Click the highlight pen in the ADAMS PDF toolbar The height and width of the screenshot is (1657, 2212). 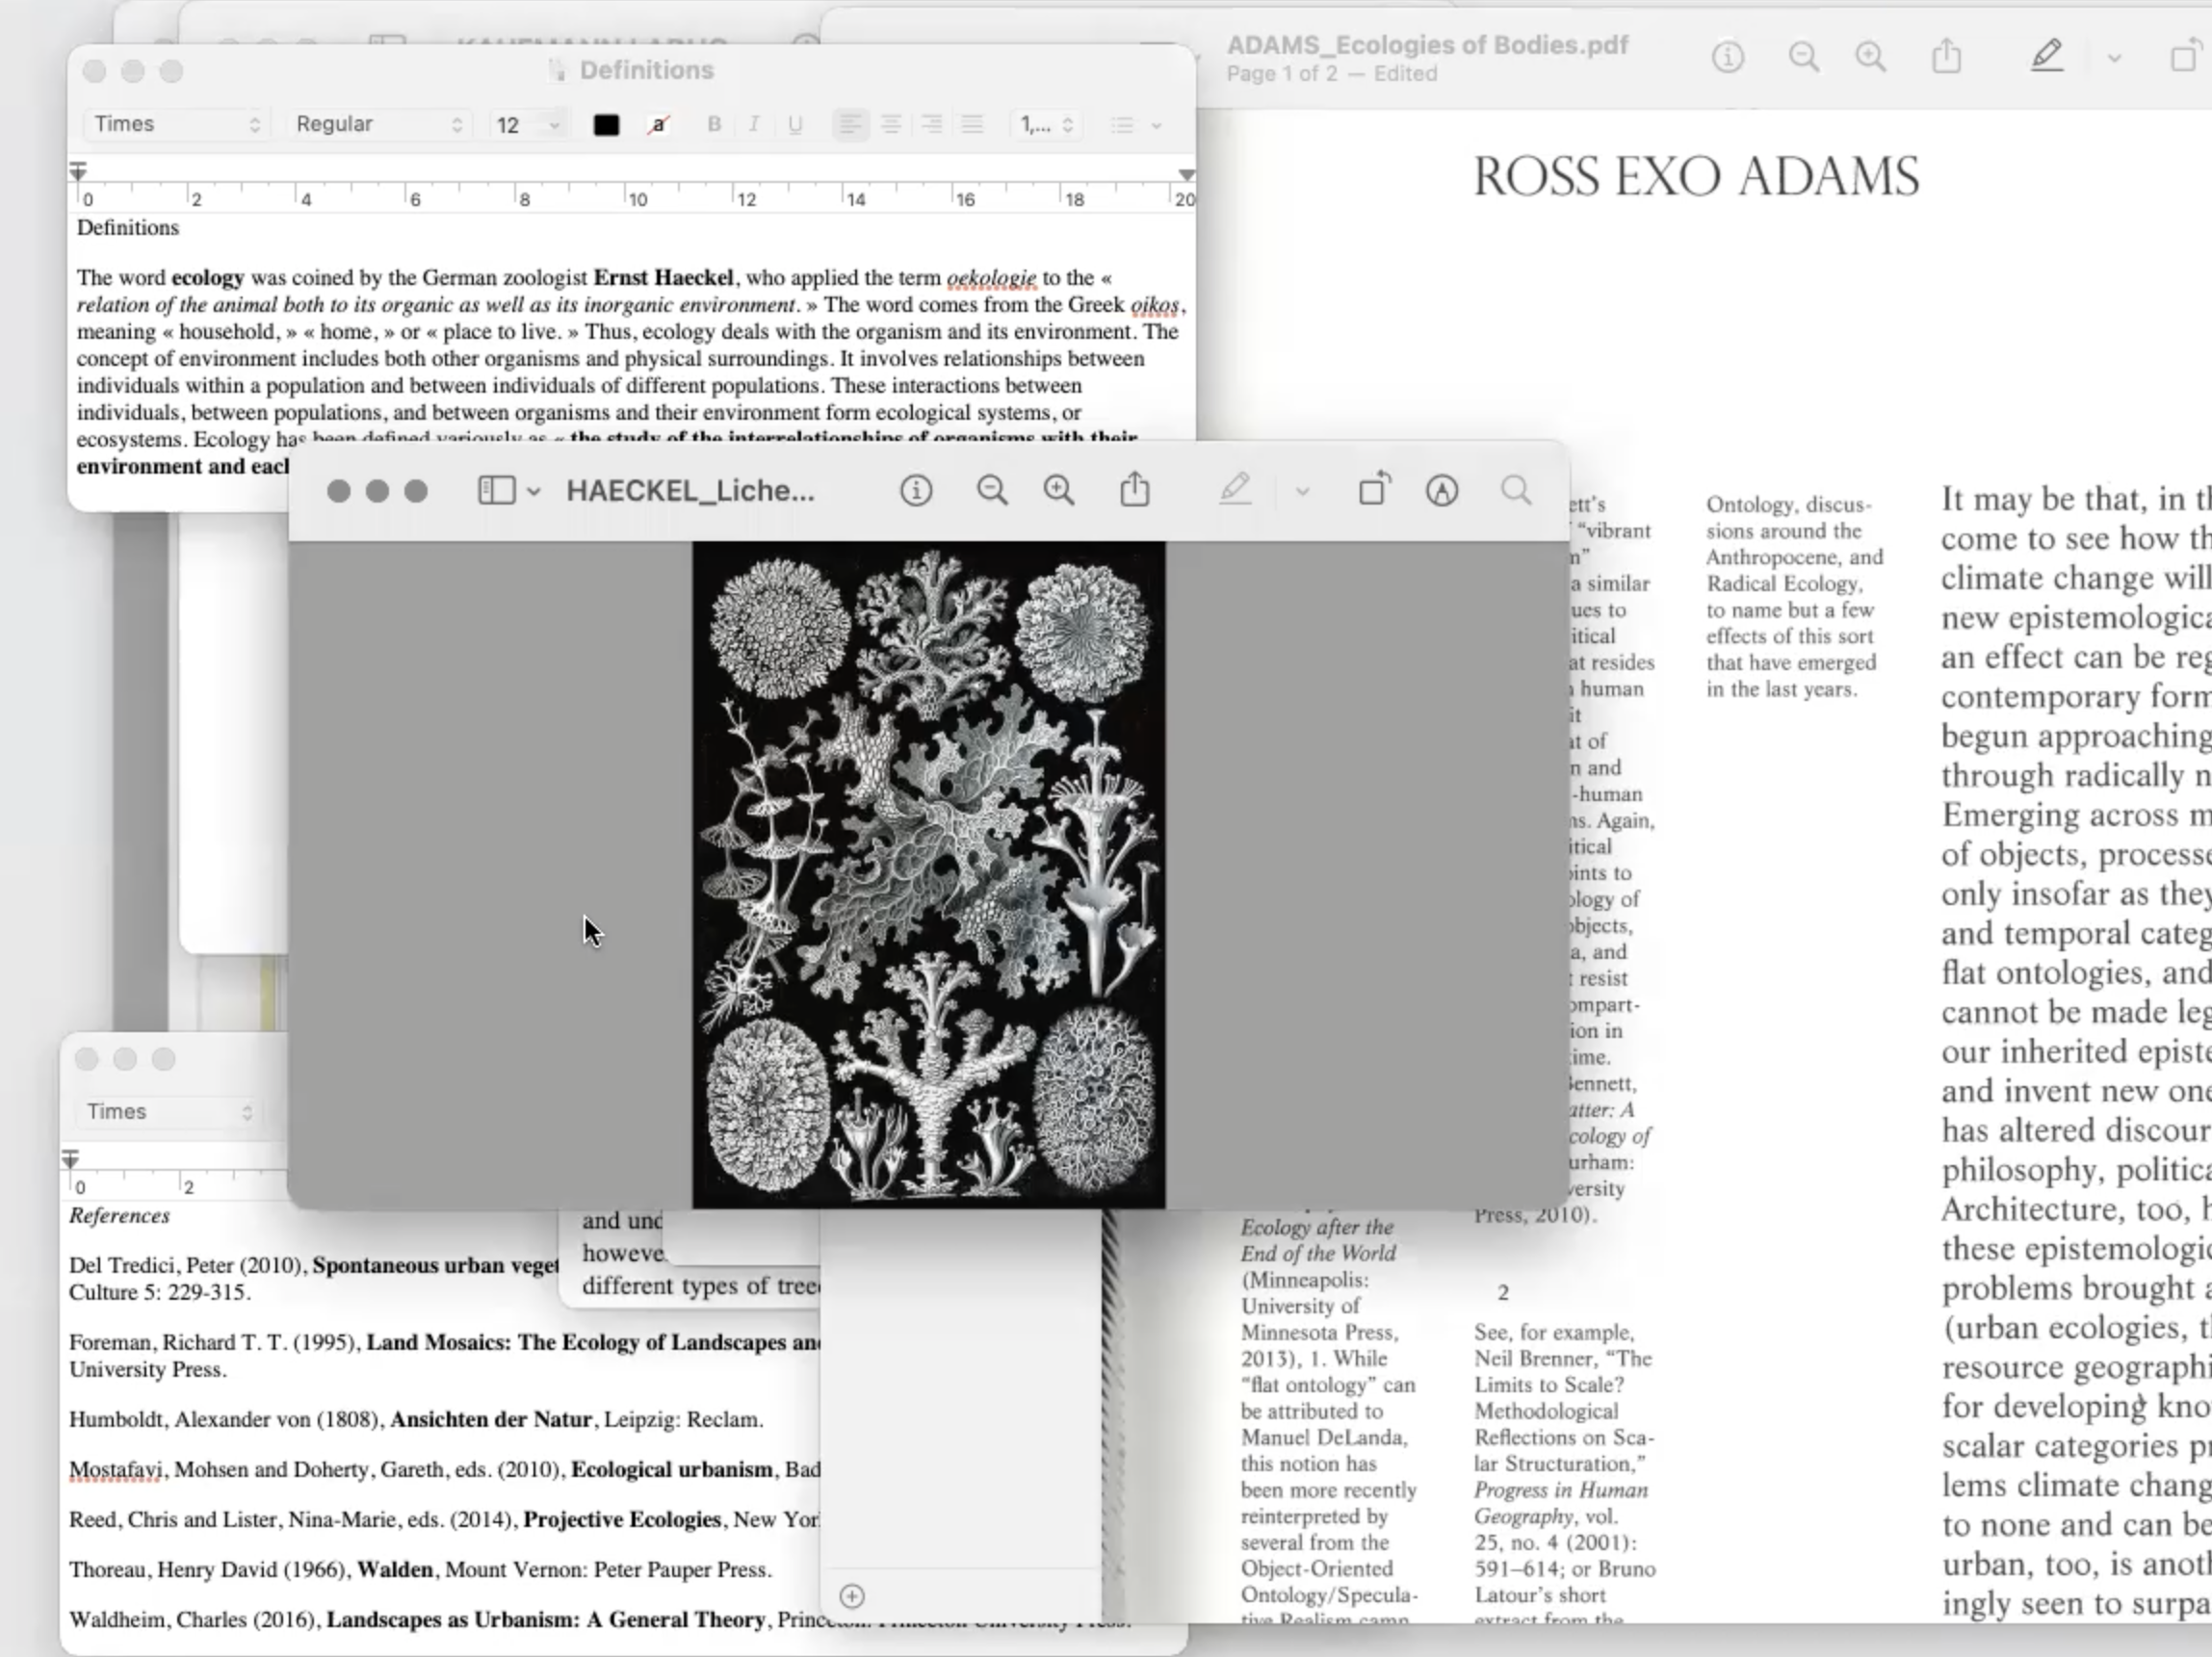(2046, 56)
